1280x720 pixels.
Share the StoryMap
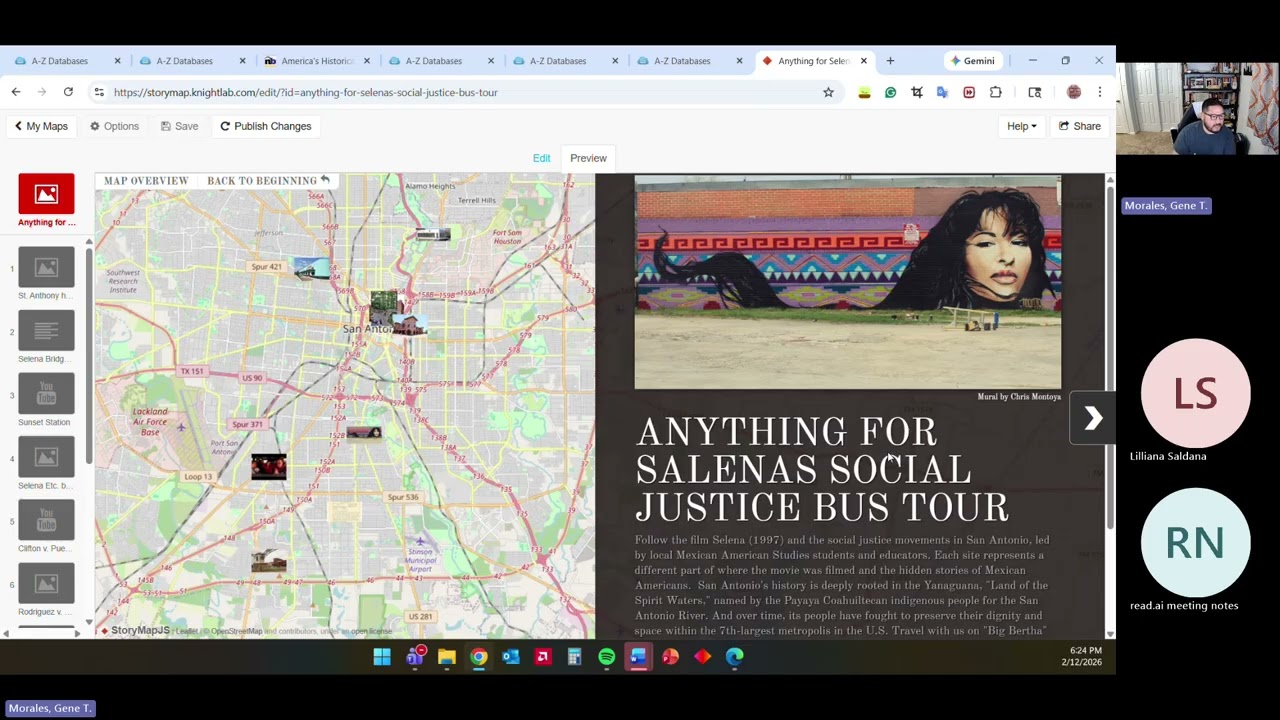[1079, 126]
